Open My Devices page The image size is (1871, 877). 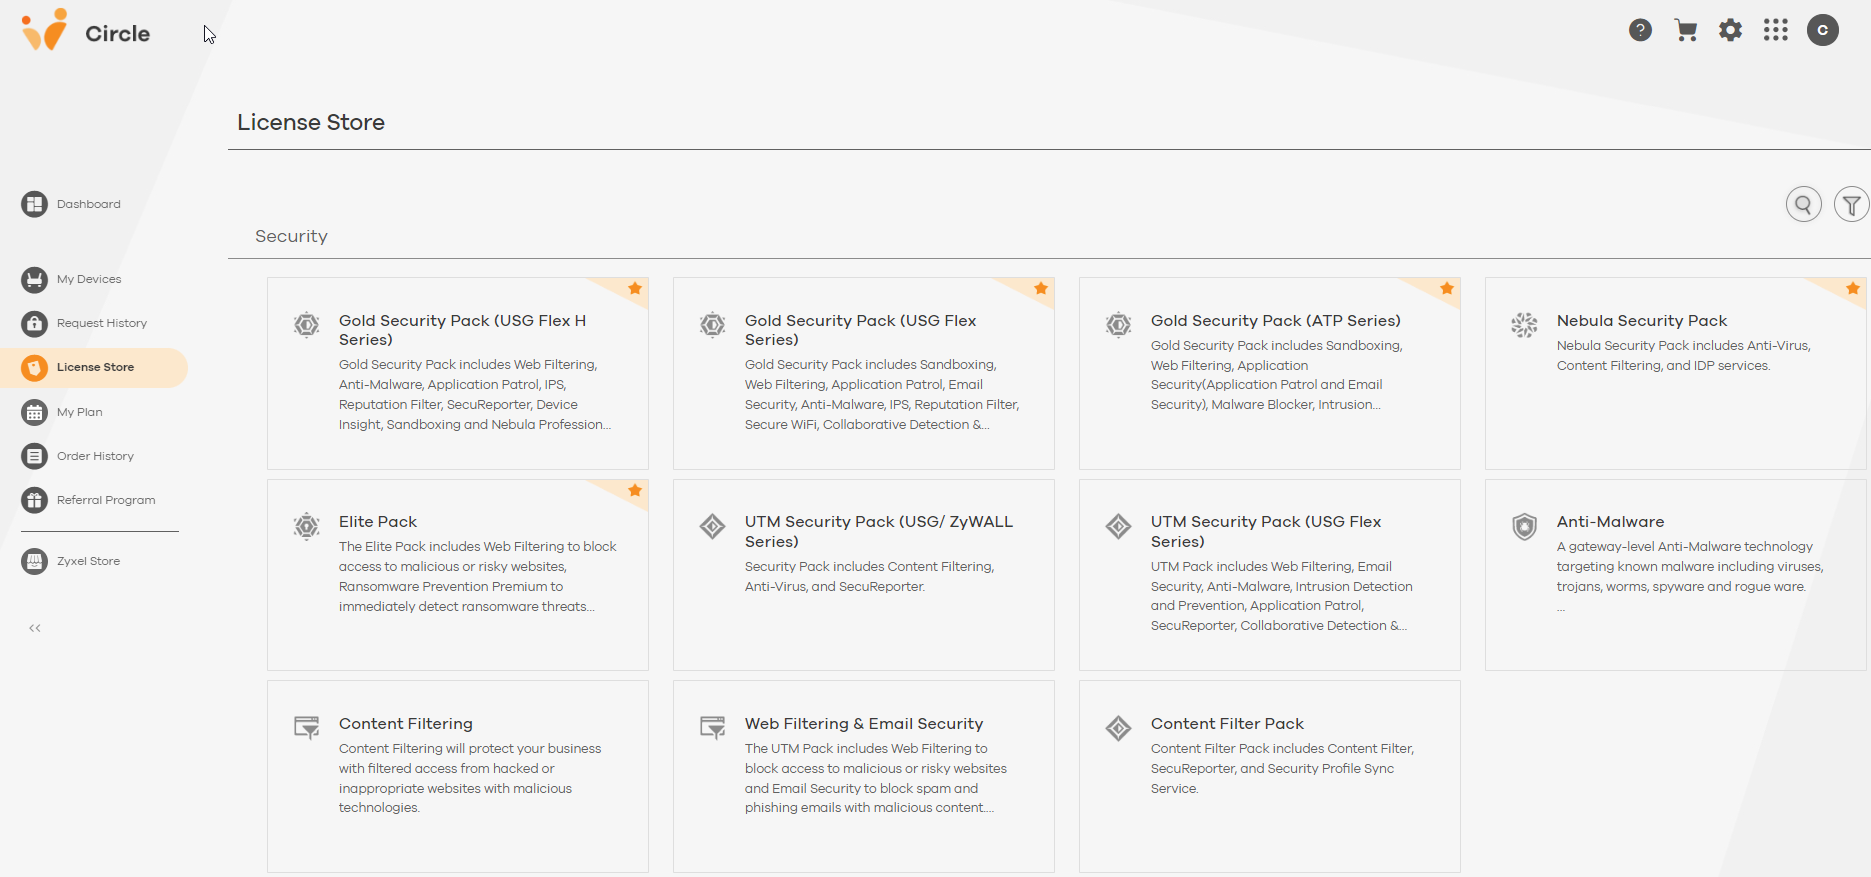[88, 279]
